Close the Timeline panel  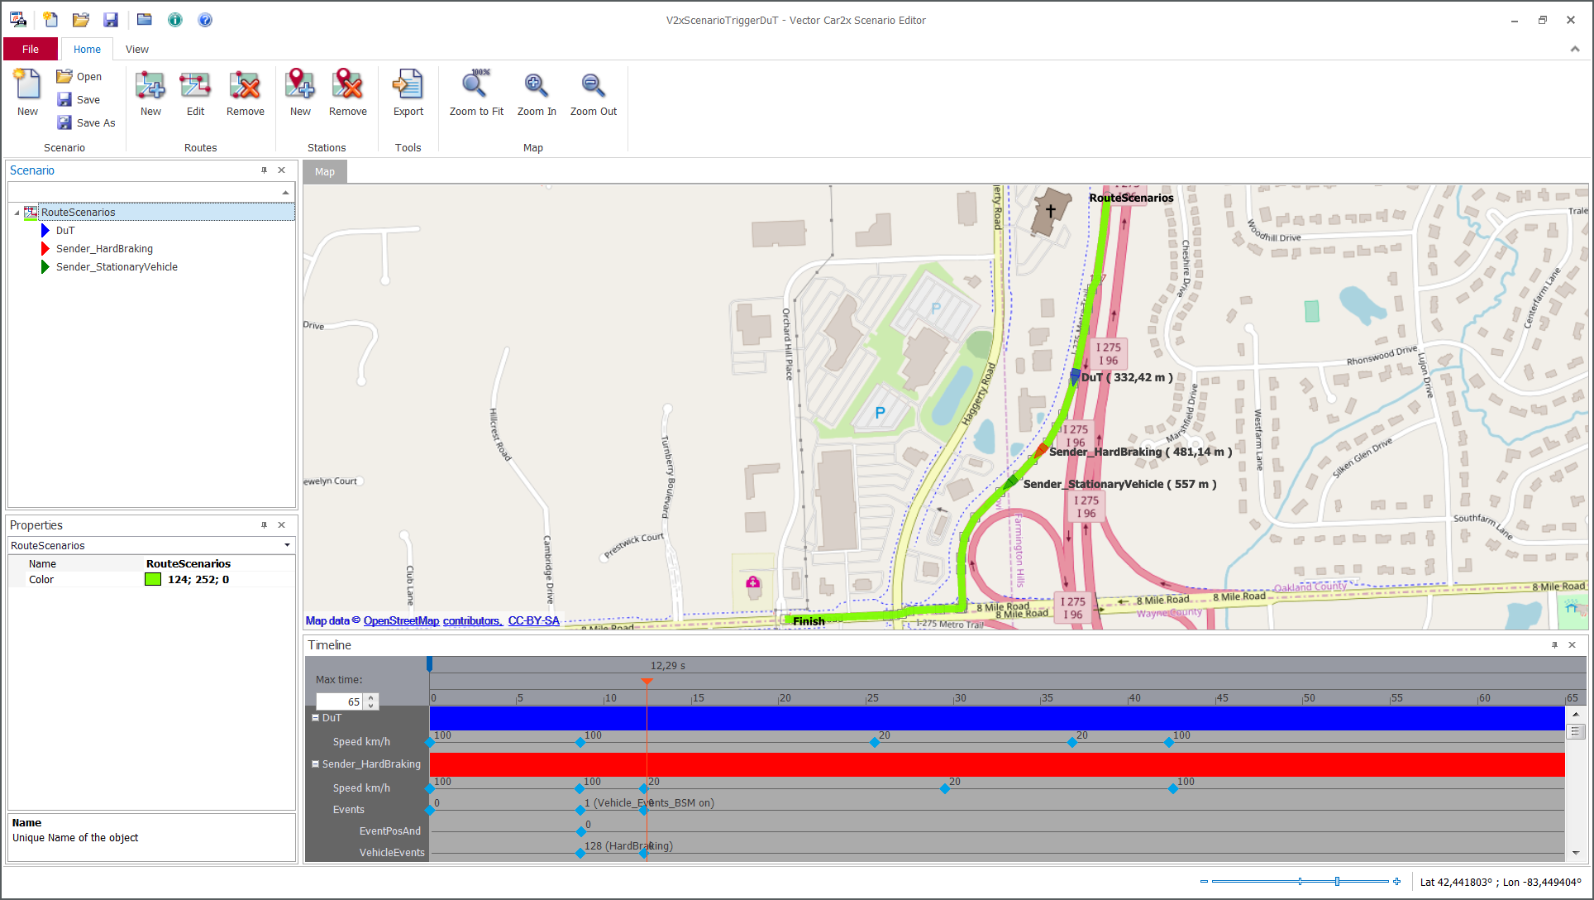pyautogui.click(x=1572, y=645)
